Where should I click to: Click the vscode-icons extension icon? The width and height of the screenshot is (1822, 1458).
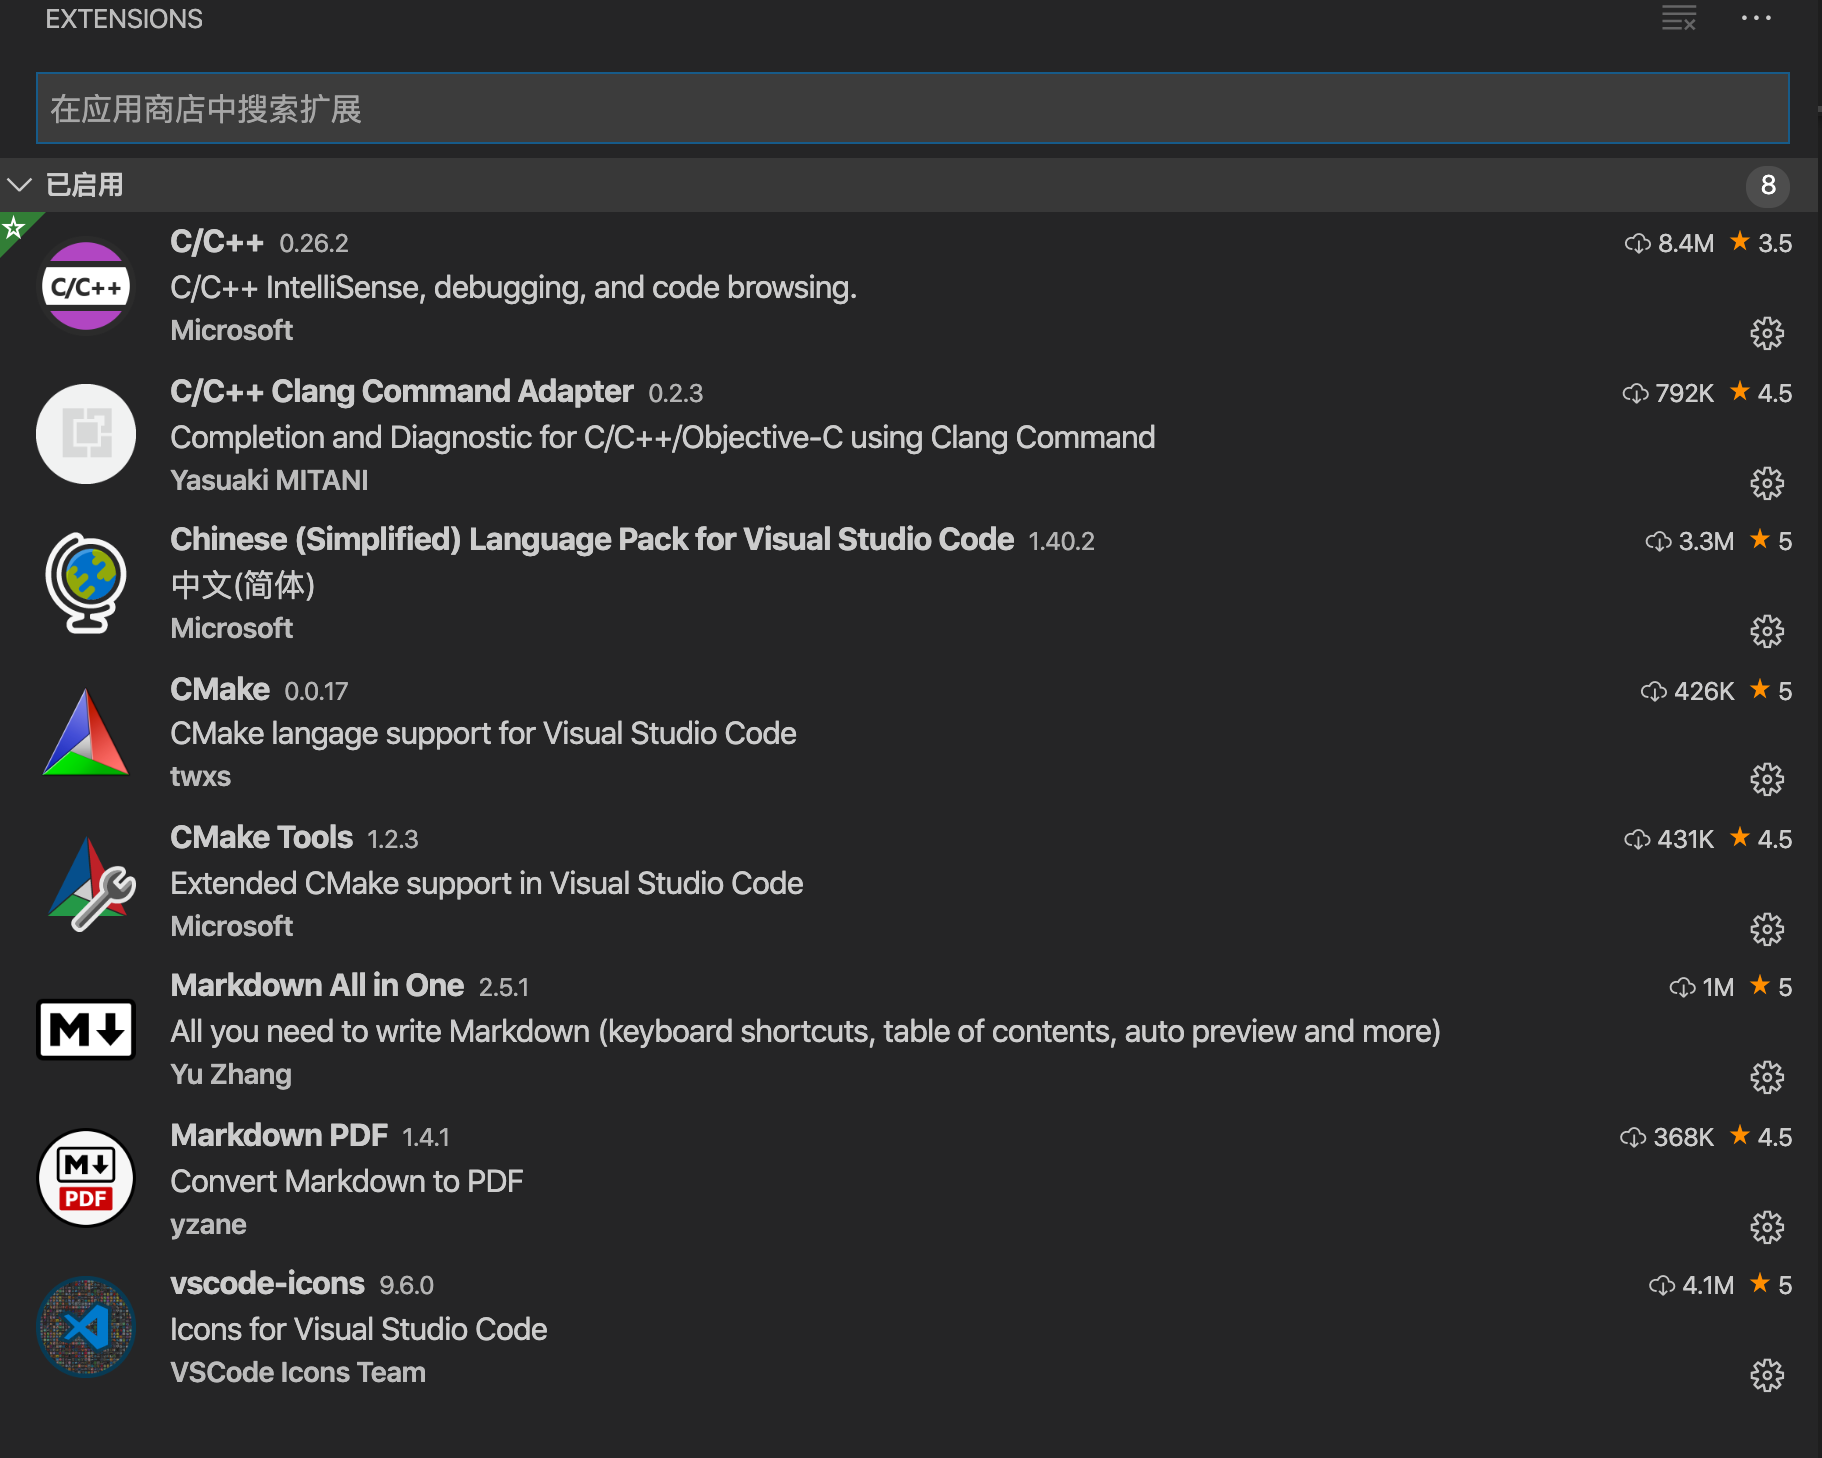(86, 1327)
